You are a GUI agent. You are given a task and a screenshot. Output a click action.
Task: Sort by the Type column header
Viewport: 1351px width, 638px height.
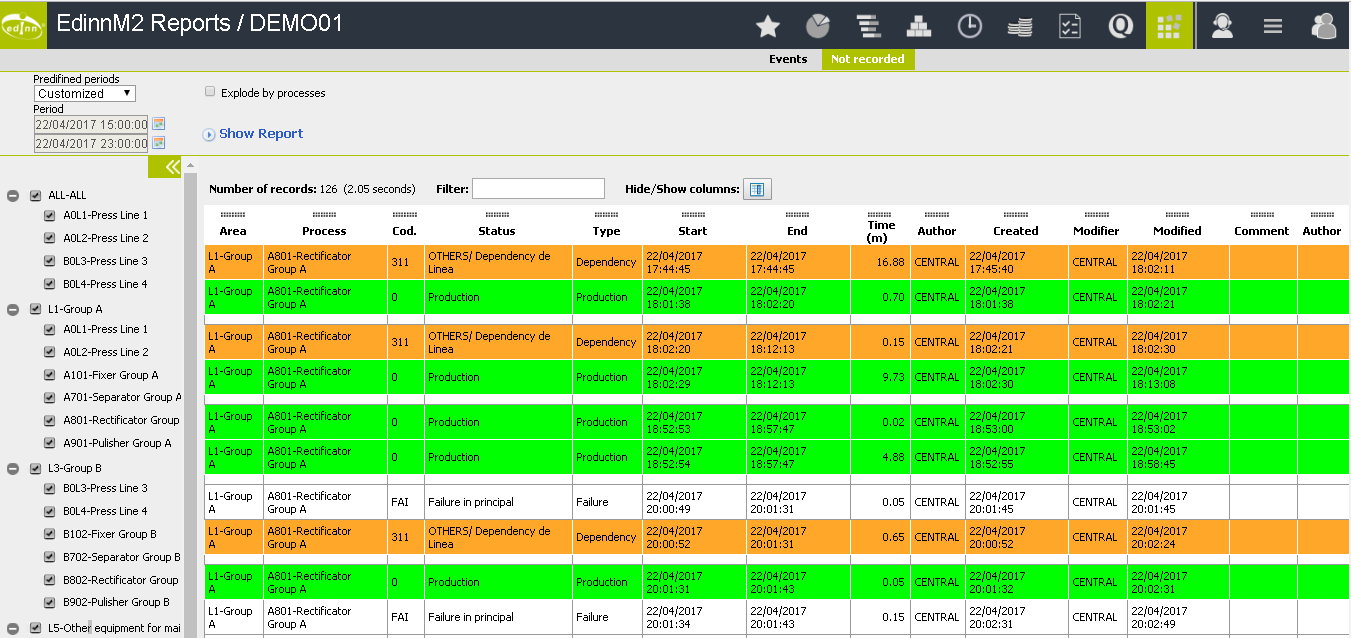point(606,231)
